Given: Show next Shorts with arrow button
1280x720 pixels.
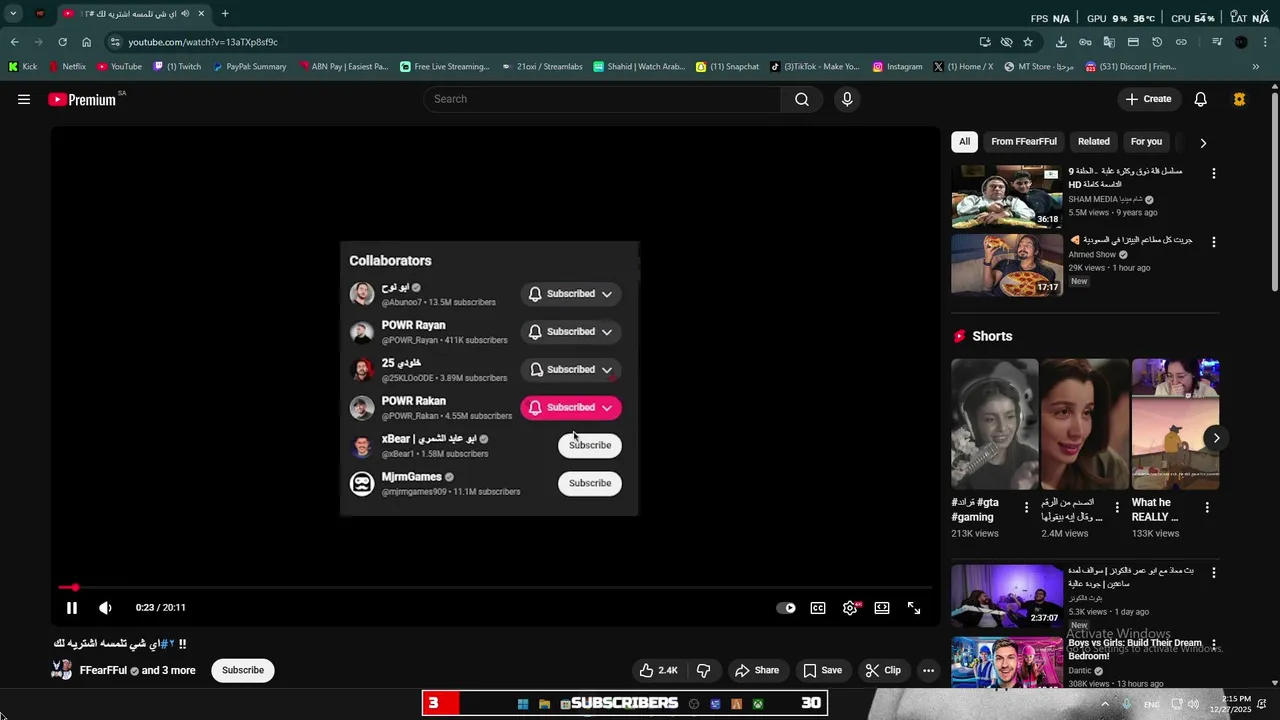Looking at the screenshot, I should point(1216,438).
